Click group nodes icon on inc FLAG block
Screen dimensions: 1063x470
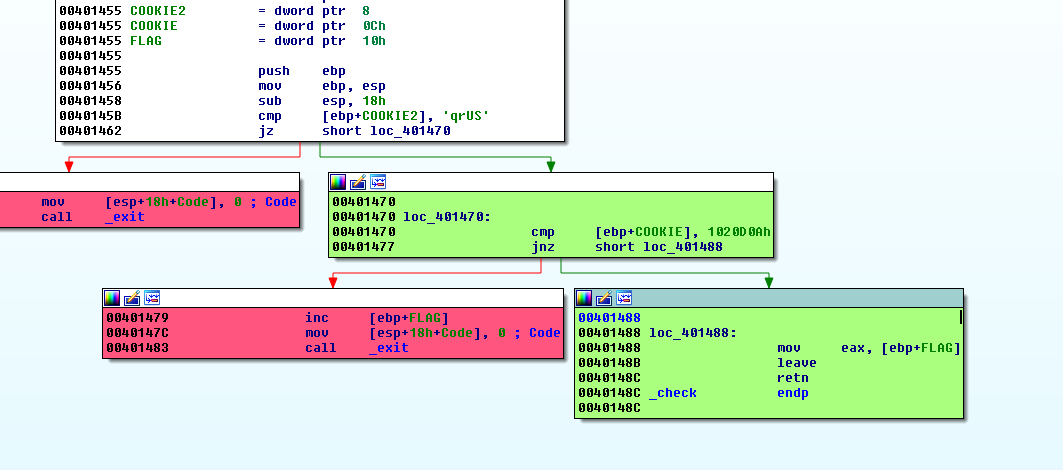click(152, 298)
